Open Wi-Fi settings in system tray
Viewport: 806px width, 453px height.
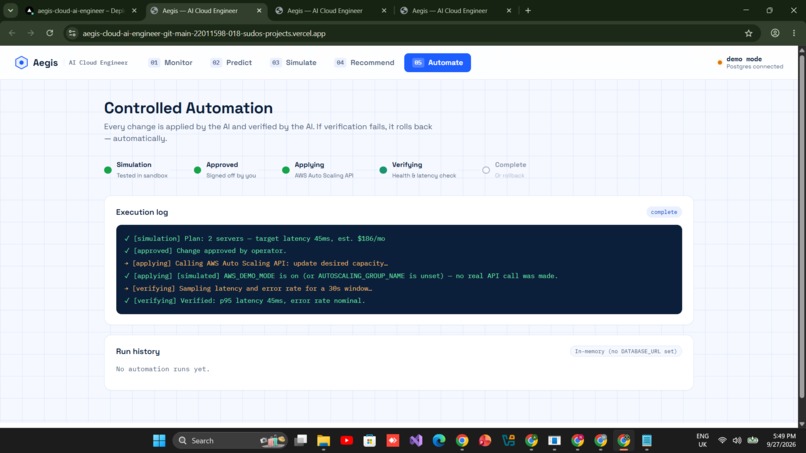click(x=722, y=441)
